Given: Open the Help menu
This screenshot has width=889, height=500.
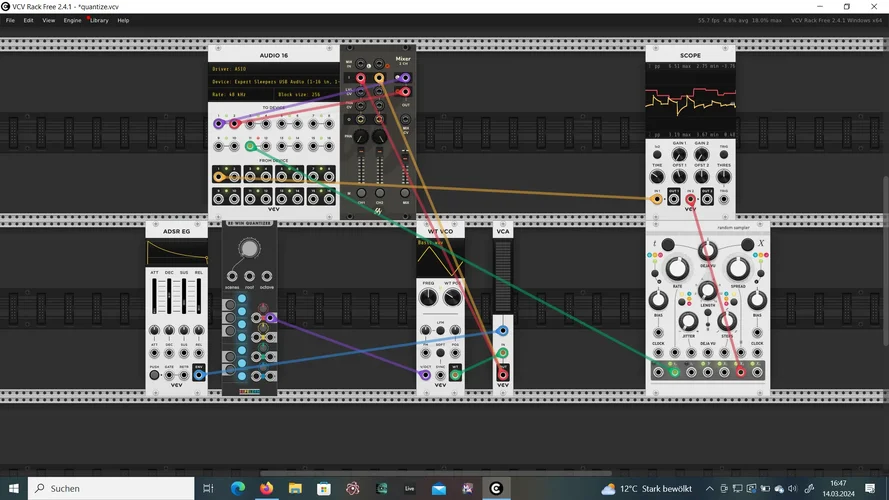Looking at the screenshot, I should click(x=123, y=20).
